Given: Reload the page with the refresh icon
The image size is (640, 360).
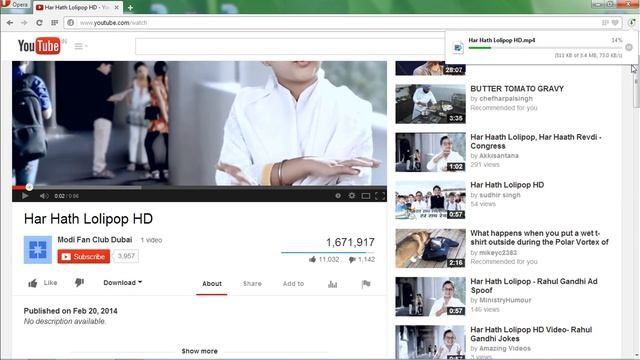Looking at the screenshot, I should click(39, 23).
